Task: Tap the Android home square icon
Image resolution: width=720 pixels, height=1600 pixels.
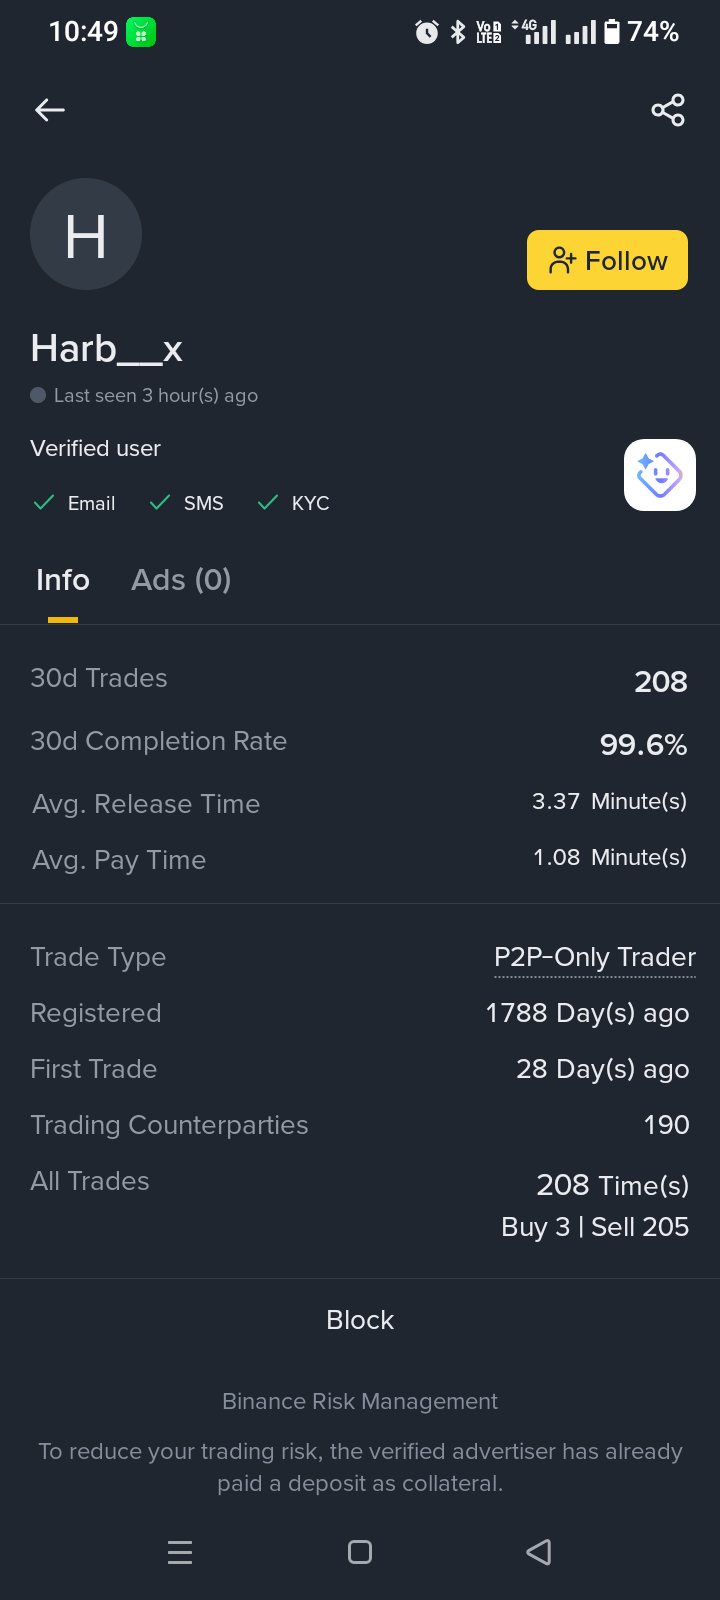Action: click(360, 1552)
